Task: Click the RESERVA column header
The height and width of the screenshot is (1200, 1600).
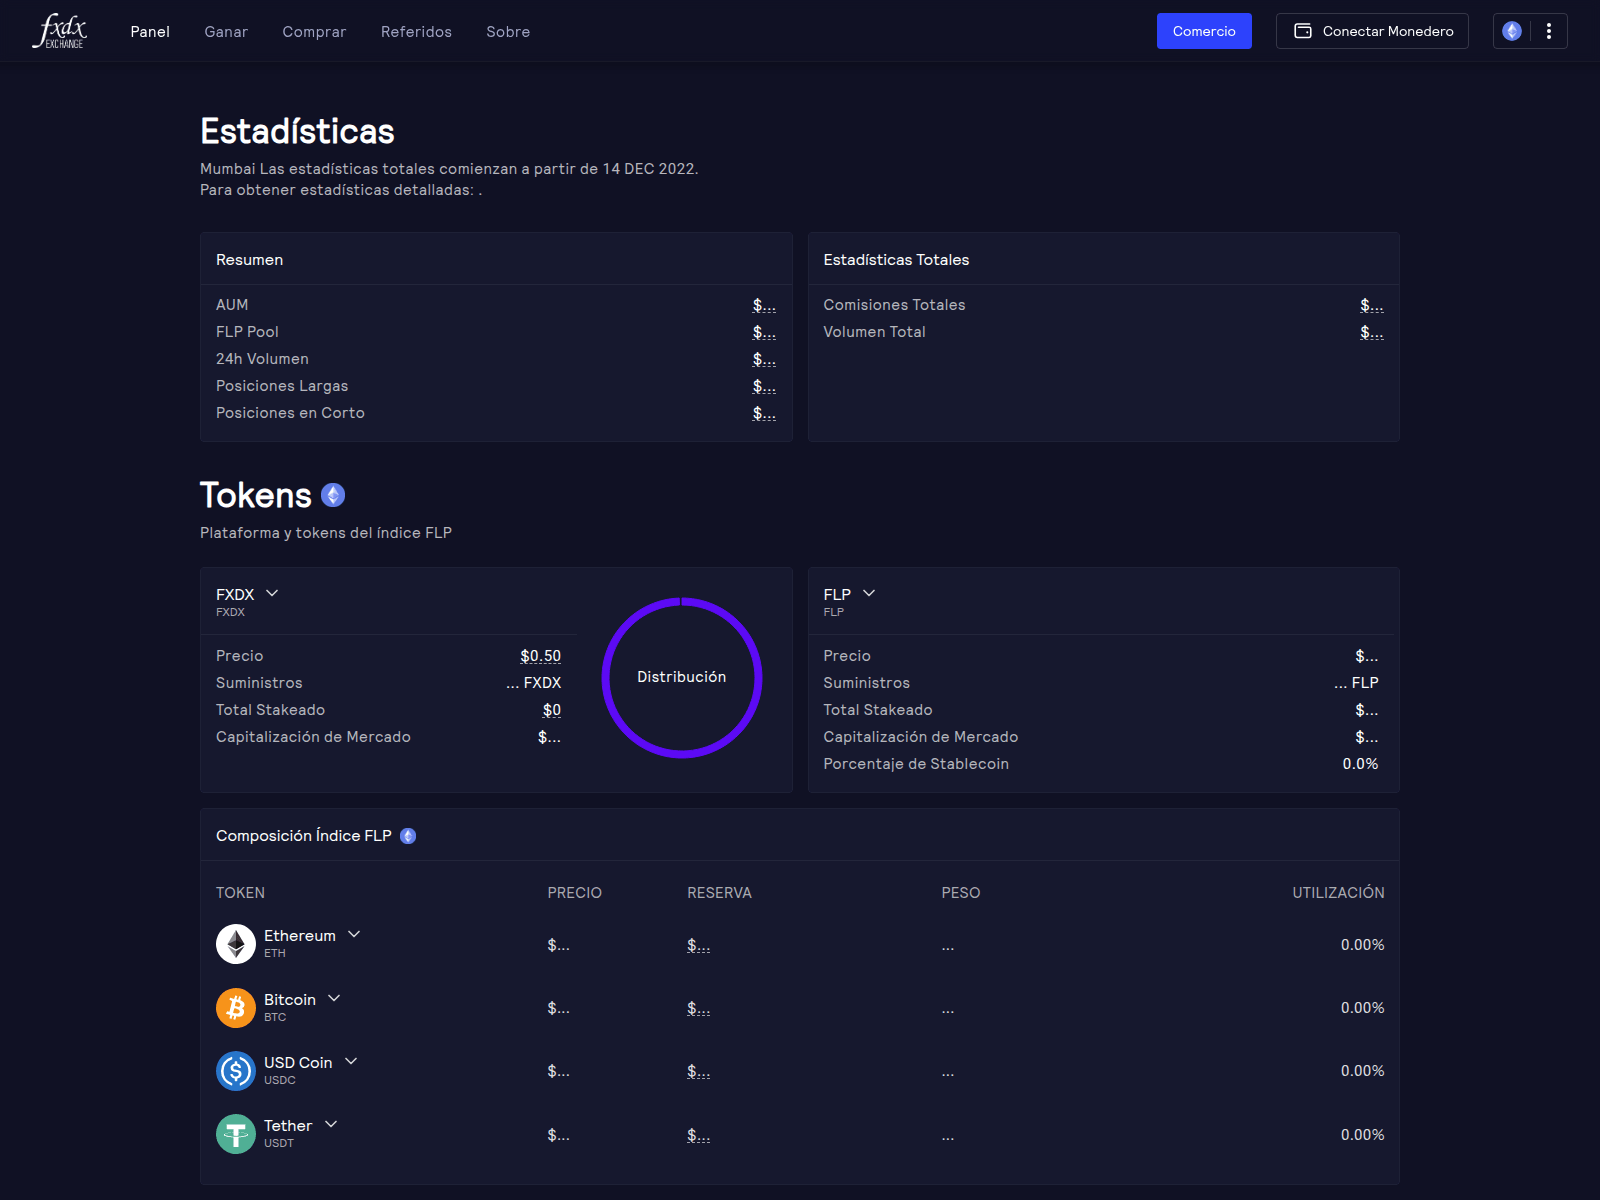Action: pos(719,893)
